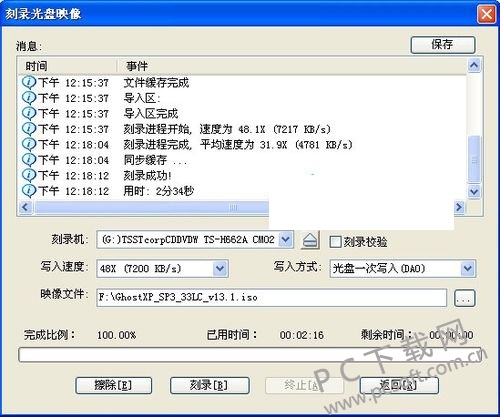Image resolution: width=500 pixels, height=417 pixels.
Task: Click the burn progress bar
Action: point(250,355)
